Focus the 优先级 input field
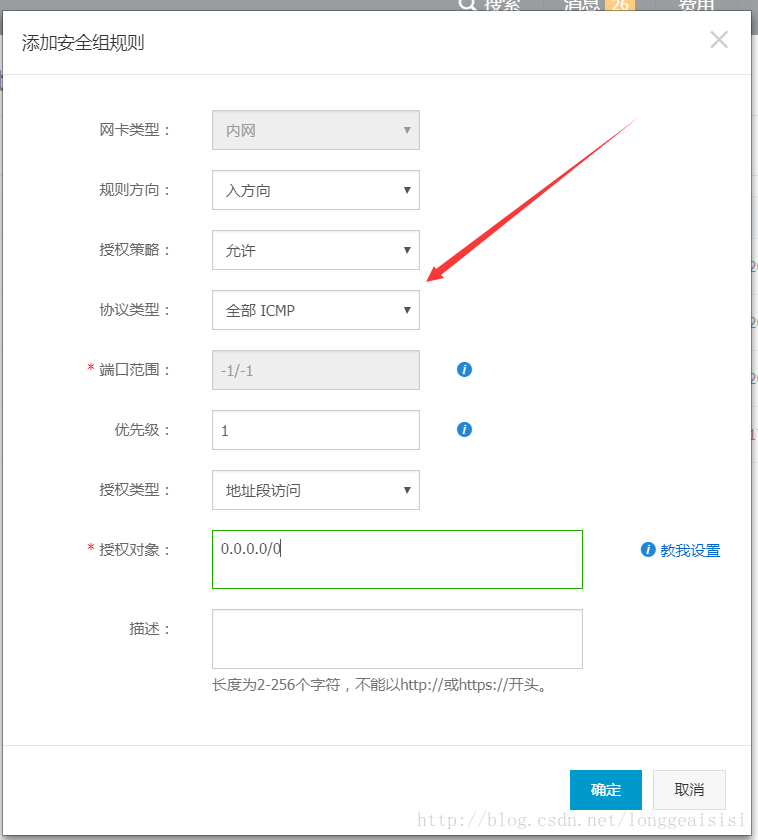The image size is (758, 840). tap(315, 430)
